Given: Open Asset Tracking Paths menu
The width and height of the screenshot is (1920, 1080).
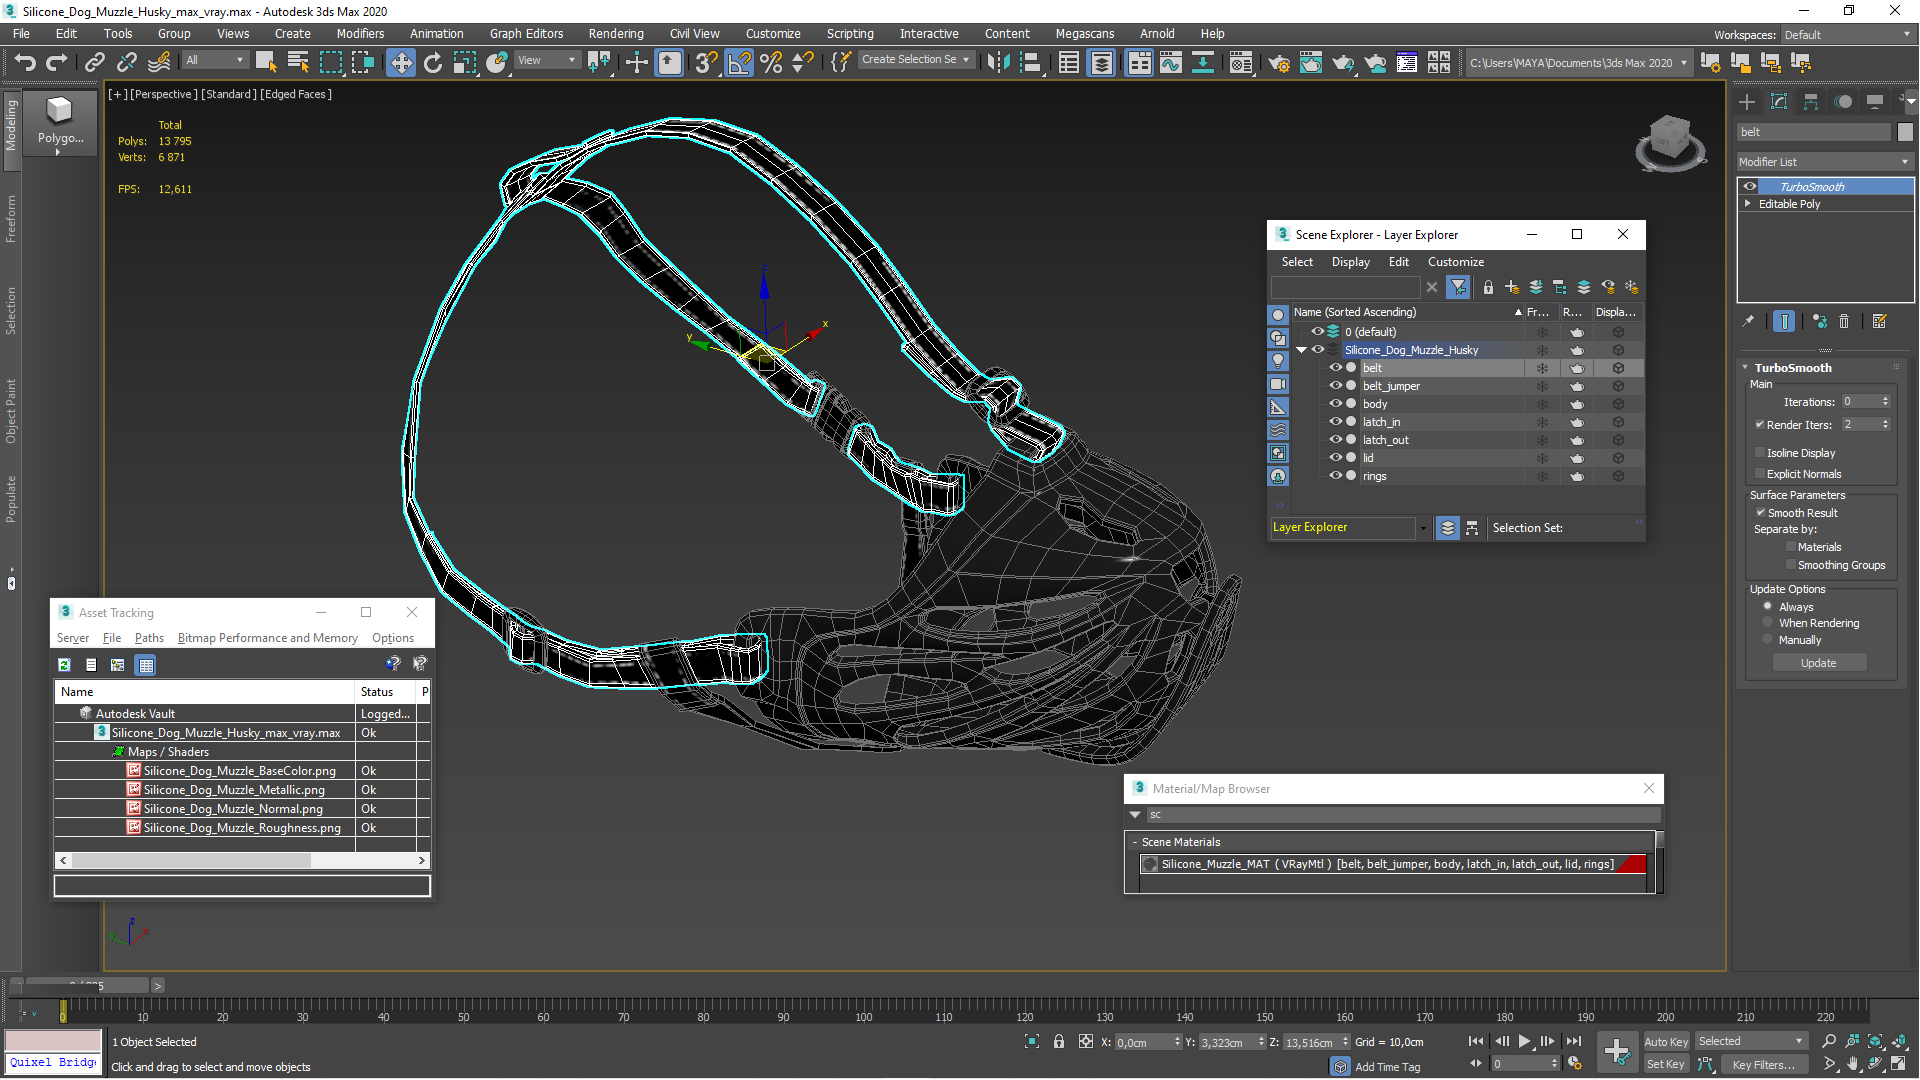Looking at the screenshot, I should [x=149, y=638].
